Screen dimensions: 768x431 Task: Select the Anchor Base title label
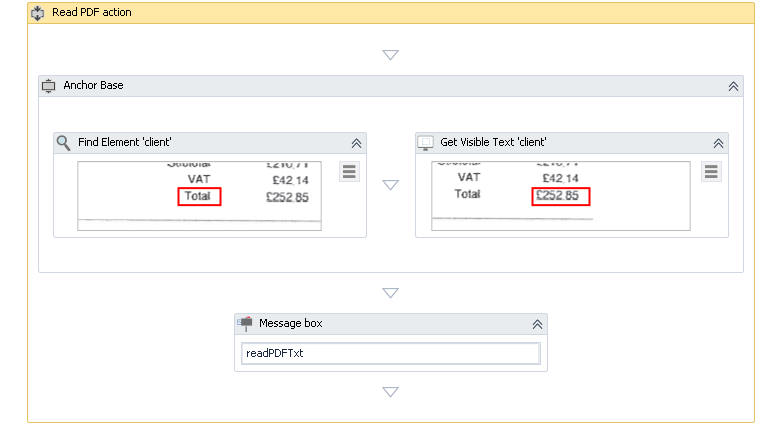click(x=93, y=86)
